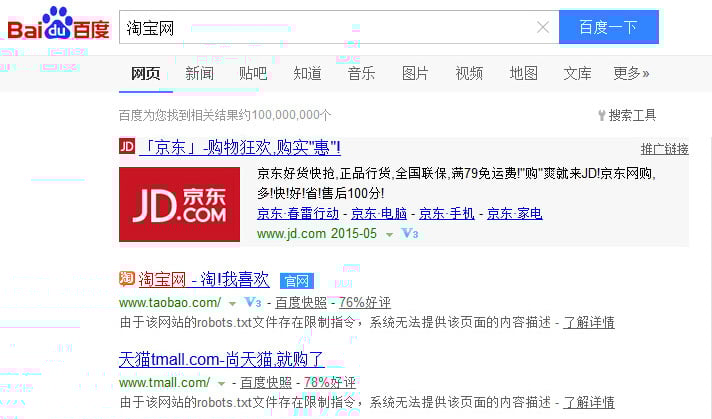Click the V3 credibility badge on the taobao.com result
712x419 pixels.
coord(253,303)
